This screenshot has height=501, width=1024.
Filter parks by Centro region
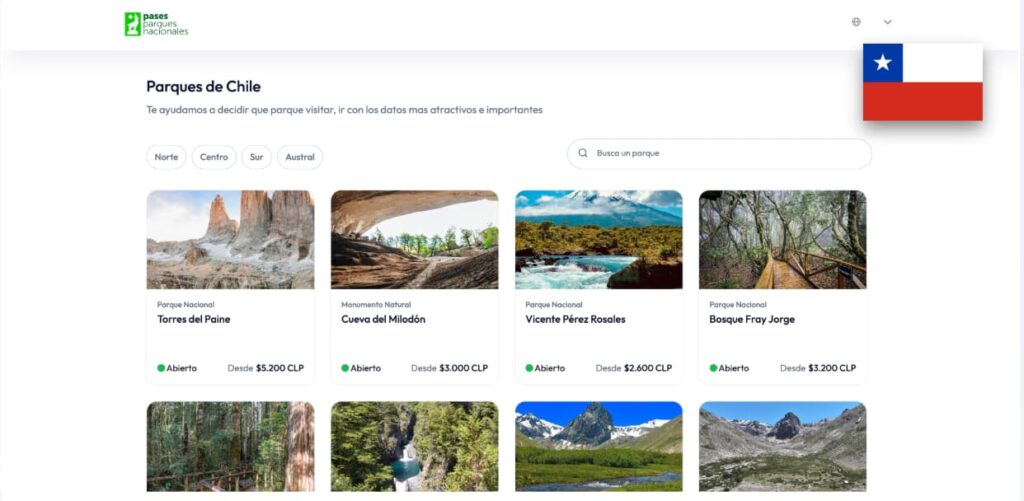pos(214,157)
